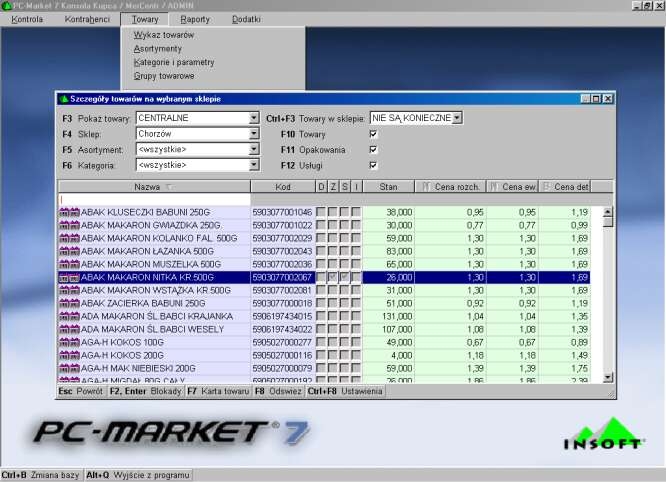Toggle the F10 Towary checkbox
Viewport: 666px width, 482px height.
coord(373,134)
